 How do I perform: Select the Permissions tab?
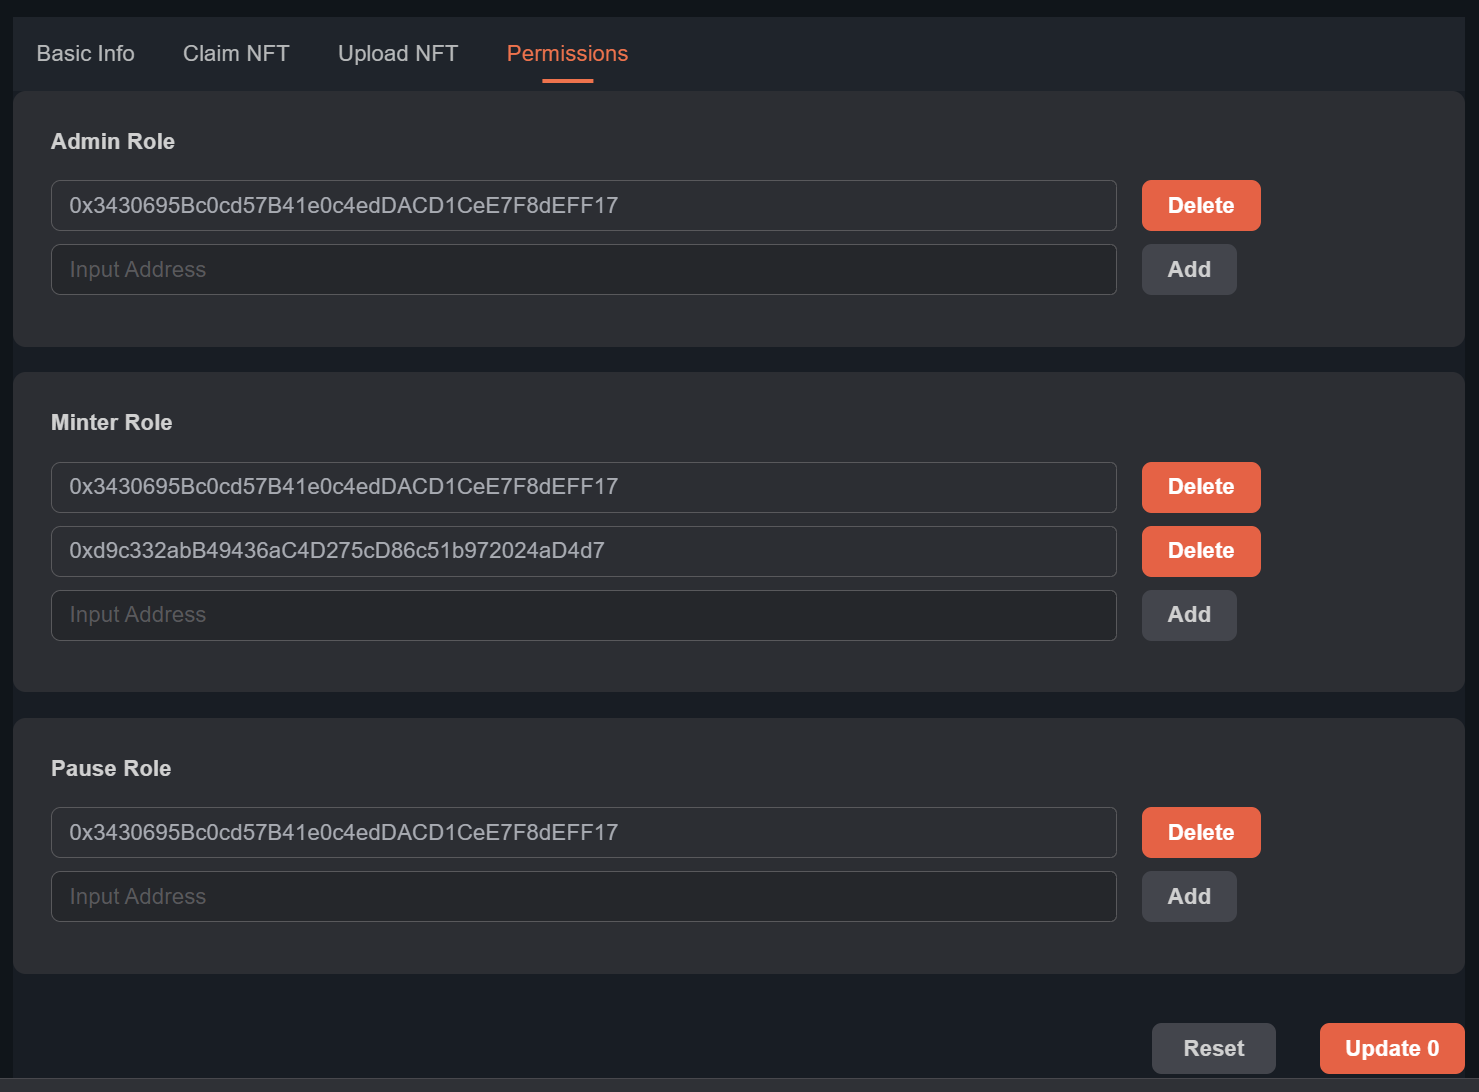point(567,54)
